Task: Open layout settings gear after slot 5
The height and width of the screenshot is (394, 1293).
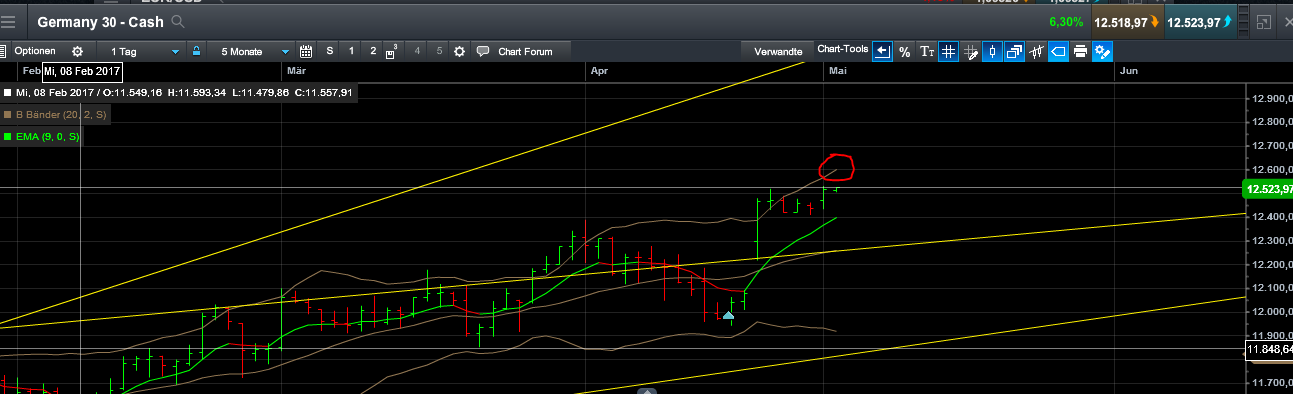Action: [460, 51]
